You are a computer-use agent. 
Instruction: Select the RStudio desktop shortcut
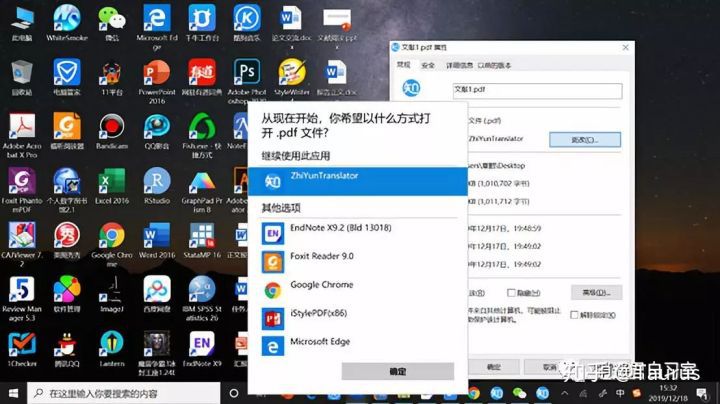tap(157, 186)
